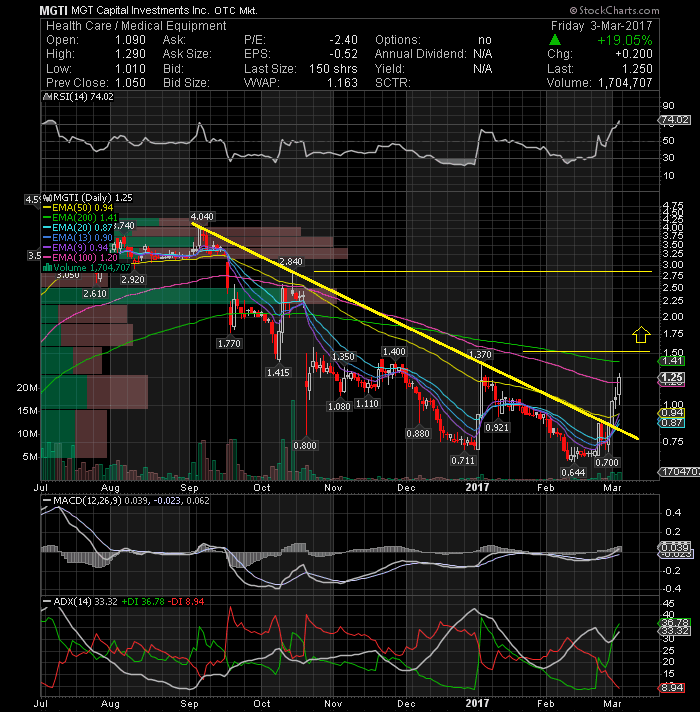Image resolution: width=700 pixels, height=712 pixels.
Task: Click the 'Volume 1,704,707' legend entry
Action: (92, 267)
